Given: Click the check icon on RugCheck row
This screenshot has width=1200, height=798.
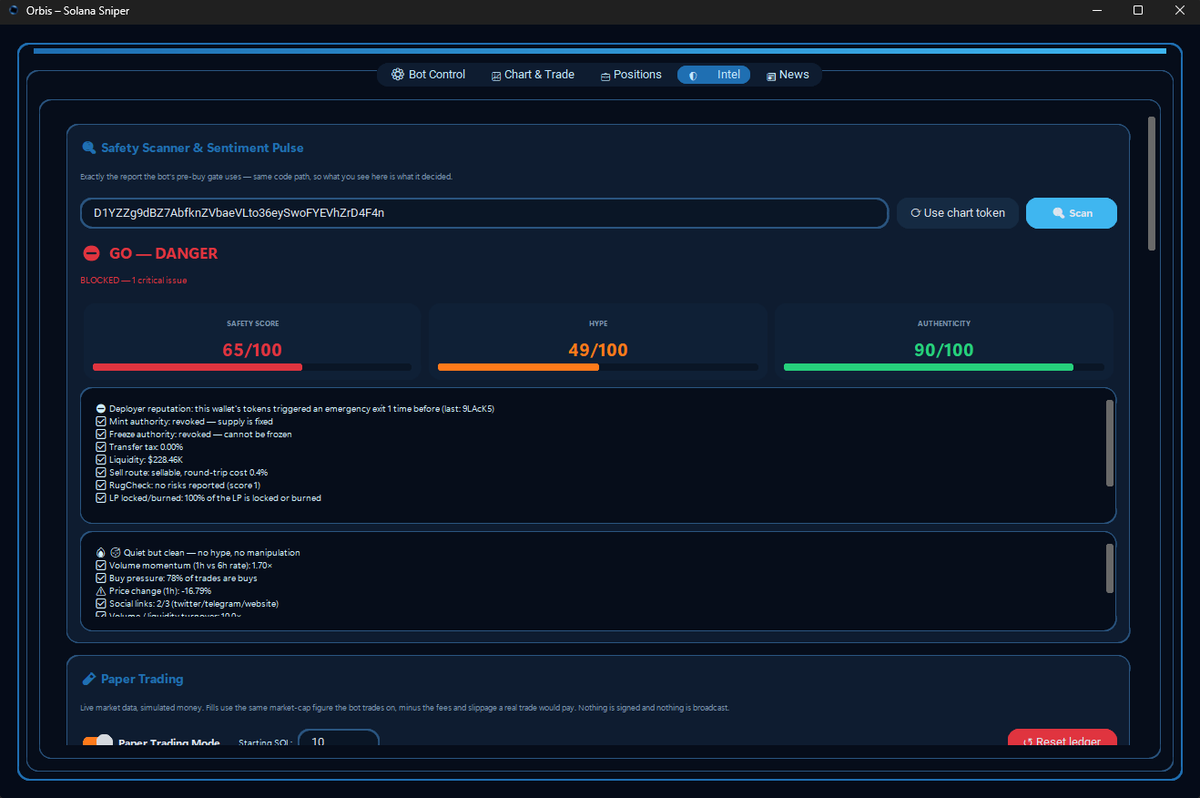Looking at the screenshot, I should [x=101, y=485].
